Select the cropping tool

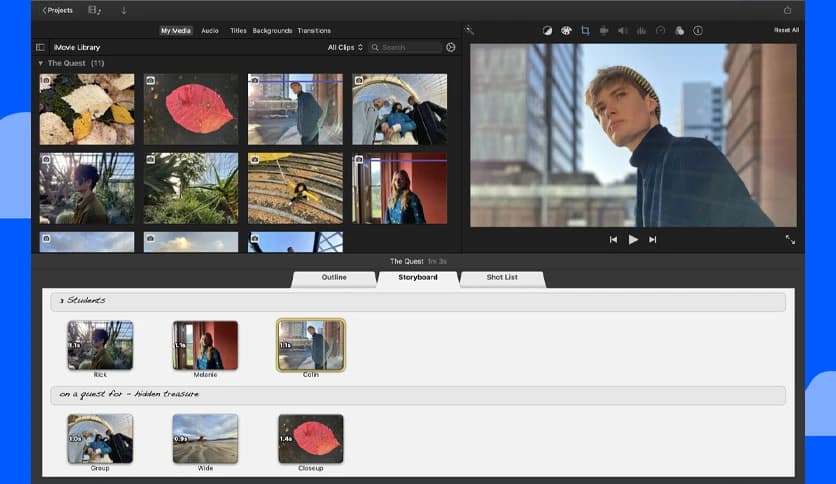click(x=585, y=30)
